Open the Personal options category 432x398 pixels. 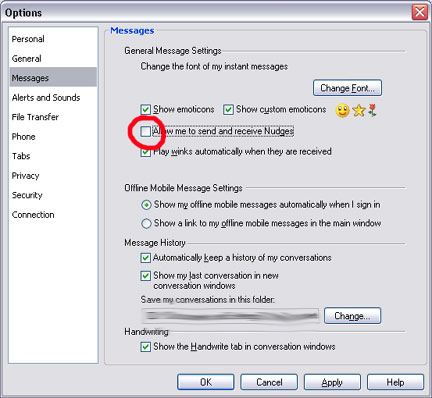point(28,39)
